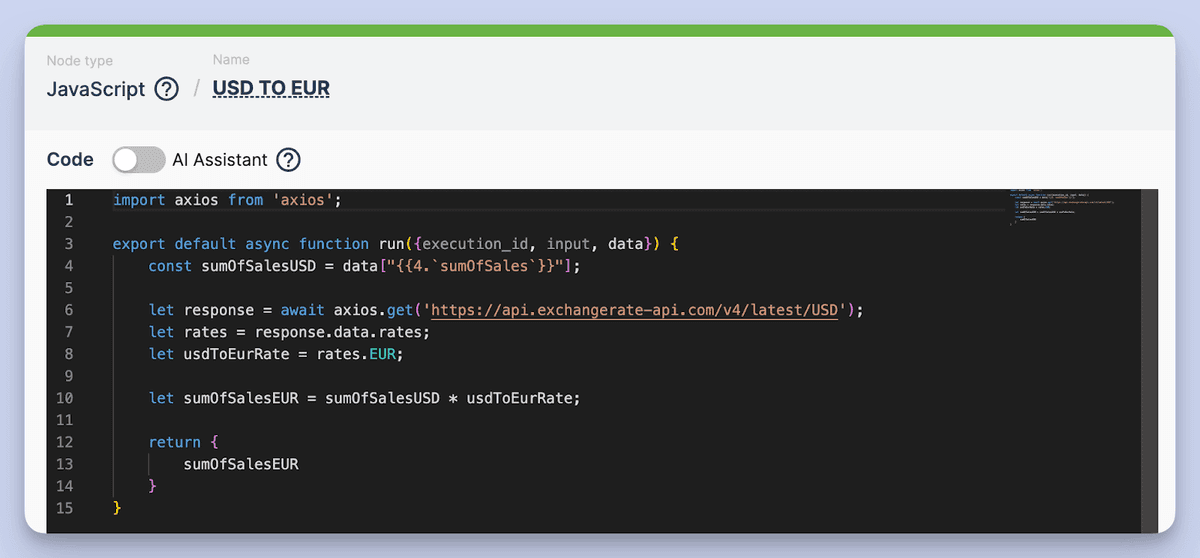Click line number 1 in the gutter
This screenshot has height=558, width=1200.
(69, 200)
